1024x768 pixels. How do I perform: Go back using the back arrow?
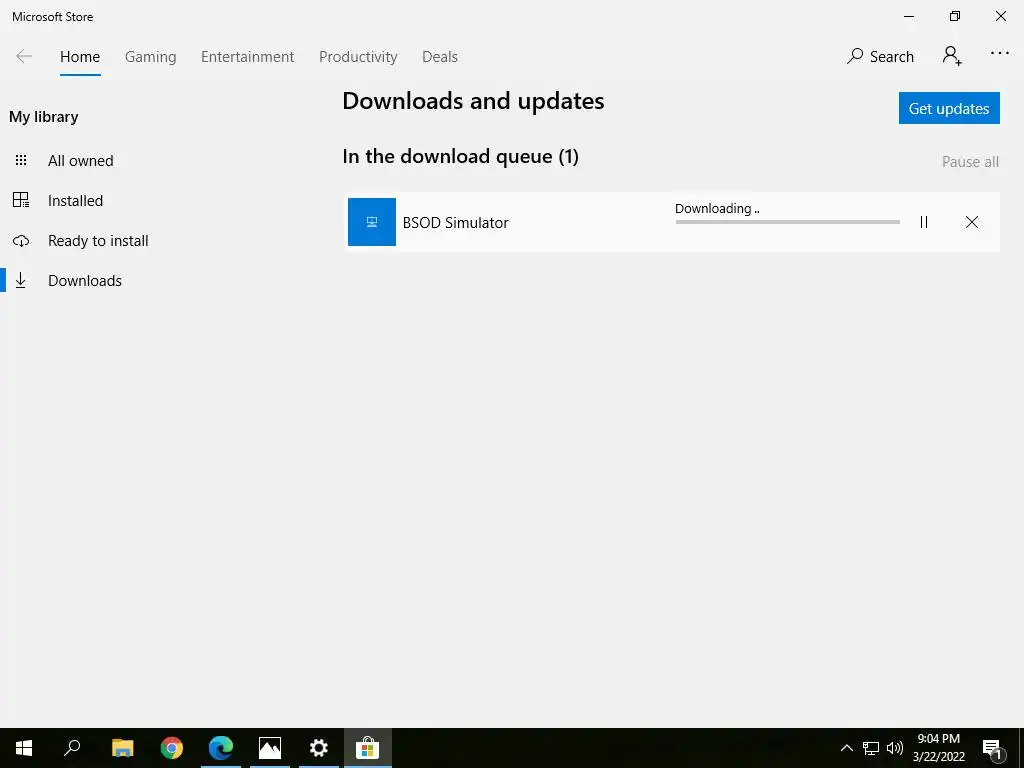24,56
